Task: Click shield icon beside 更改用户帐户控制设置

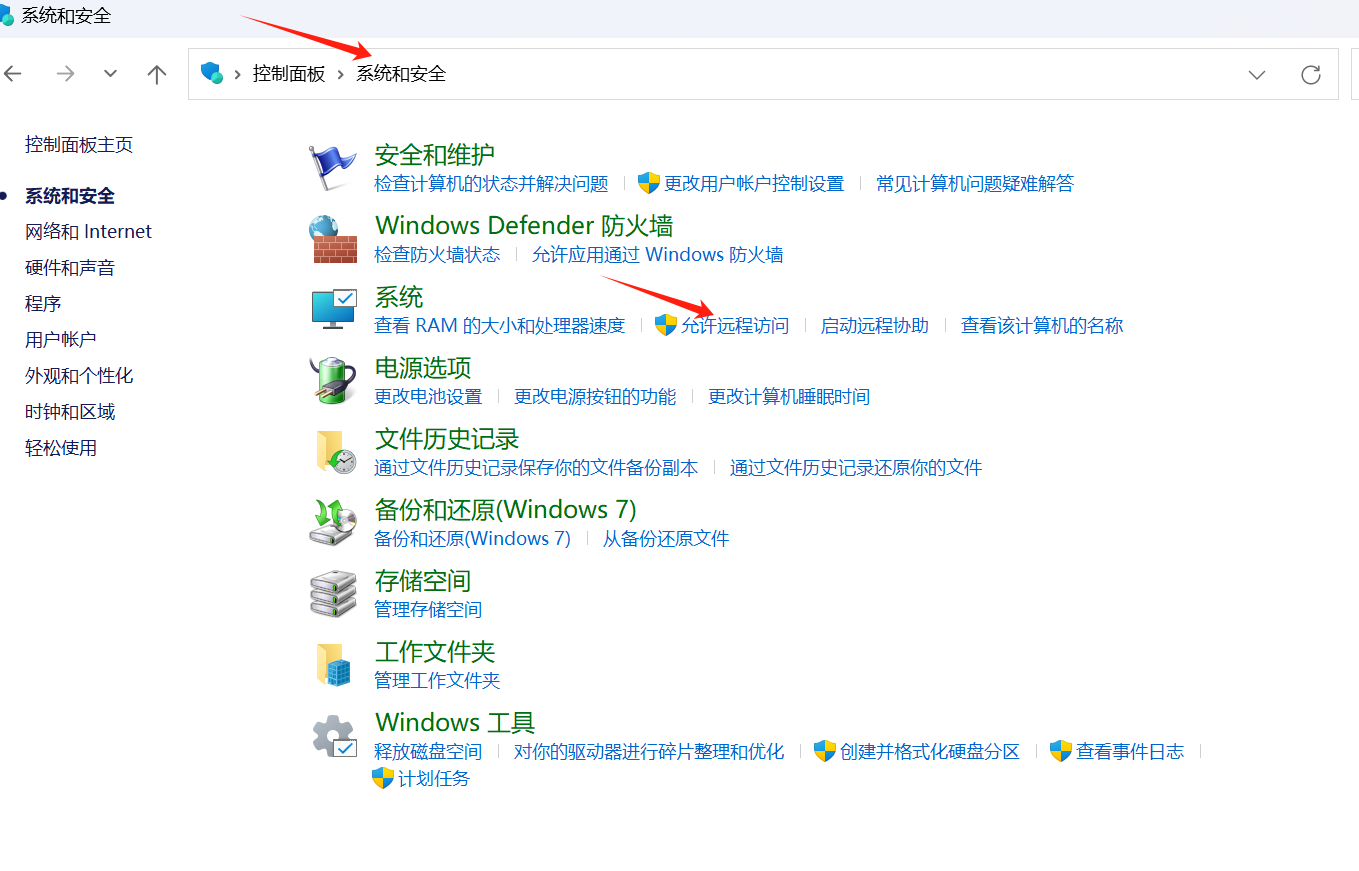Action: (649, 183)
